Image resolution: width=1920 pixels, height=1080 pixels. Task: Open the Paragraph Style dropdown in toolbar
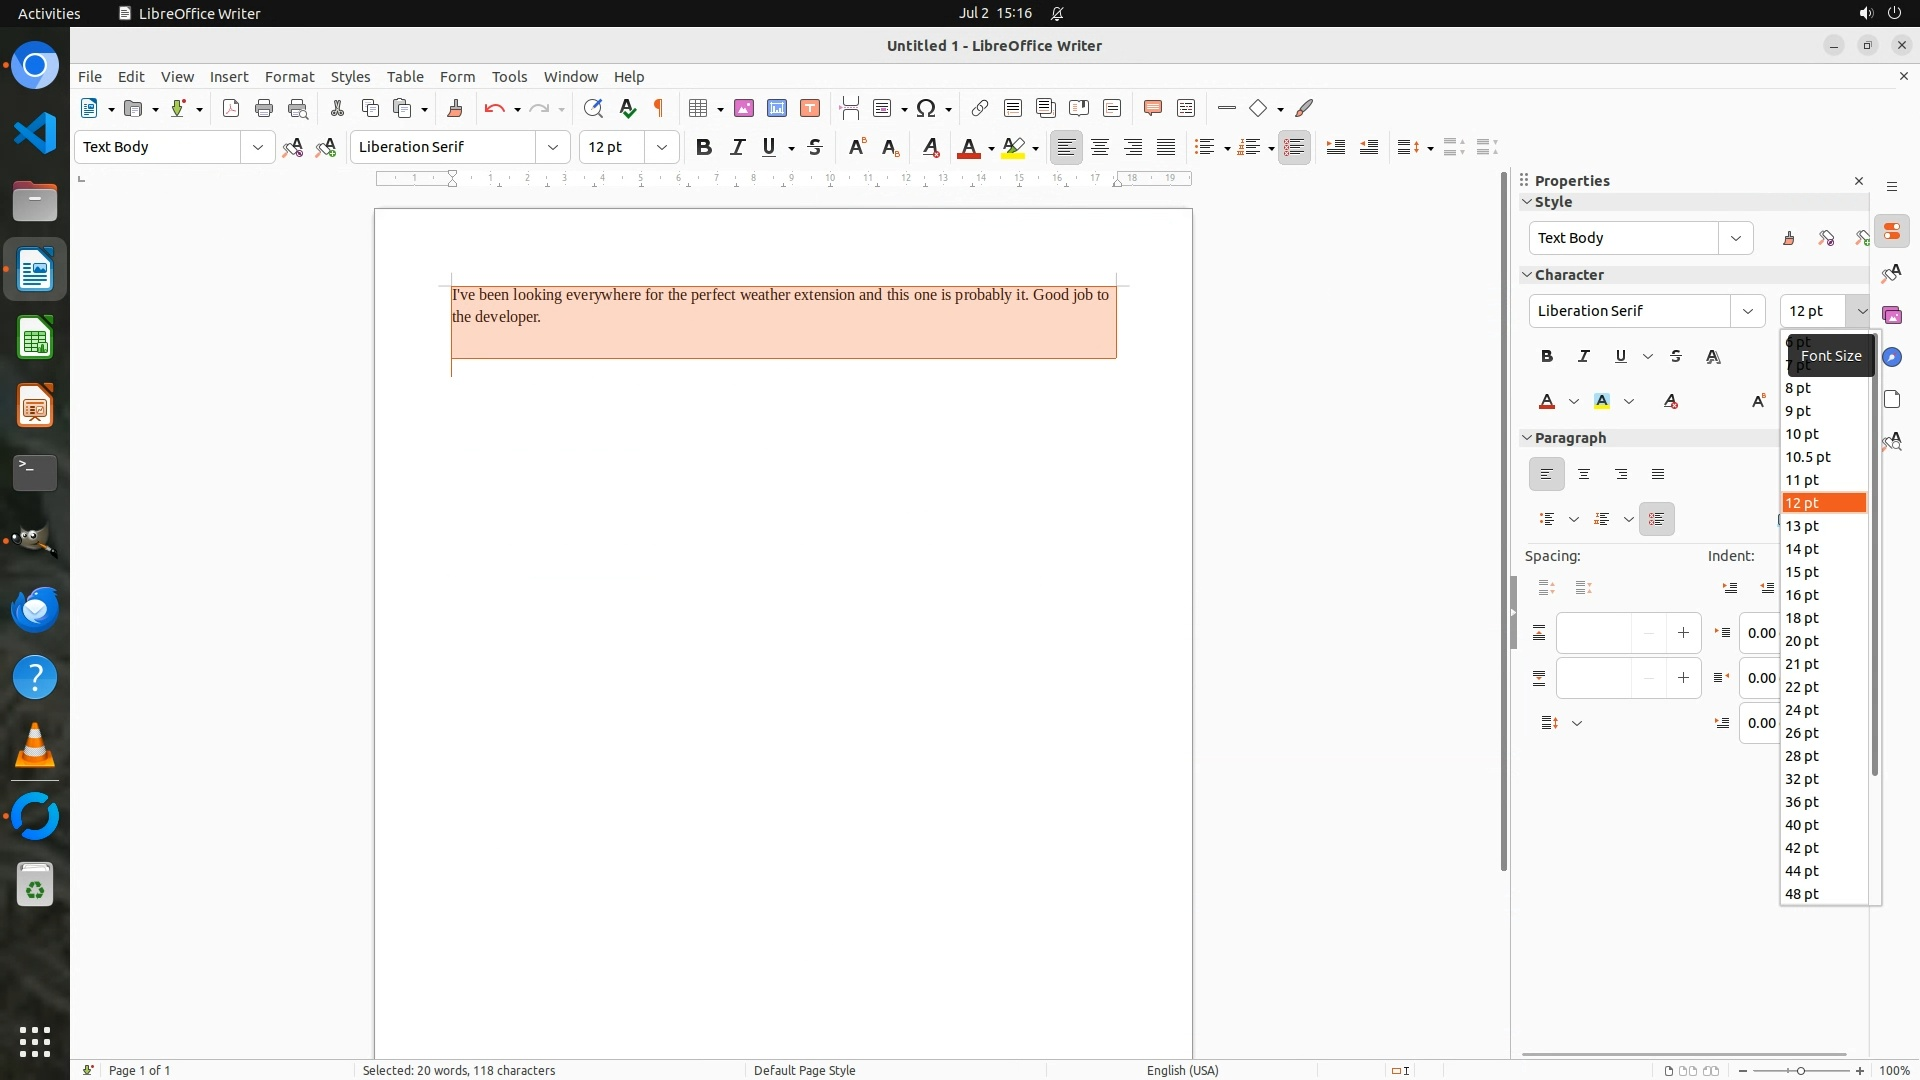click(x=258, y=147)
